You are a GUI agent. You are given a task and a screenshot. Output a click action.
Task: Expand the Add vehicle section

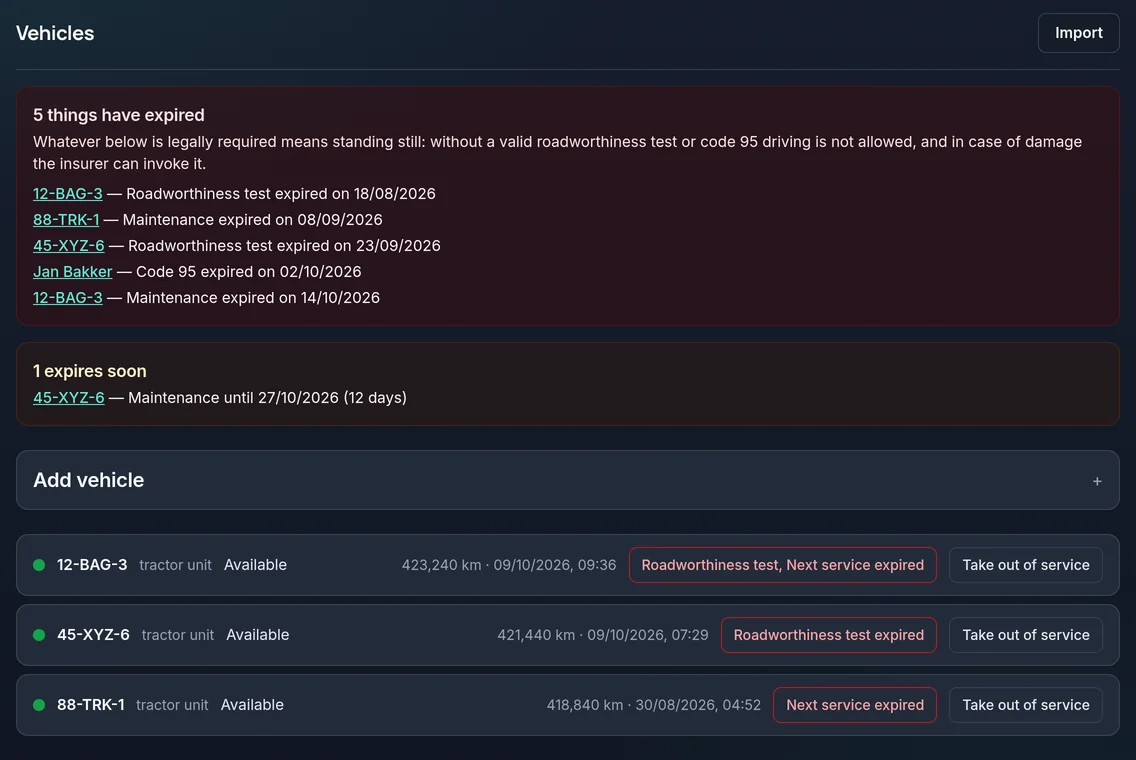(x=567, y=480)
